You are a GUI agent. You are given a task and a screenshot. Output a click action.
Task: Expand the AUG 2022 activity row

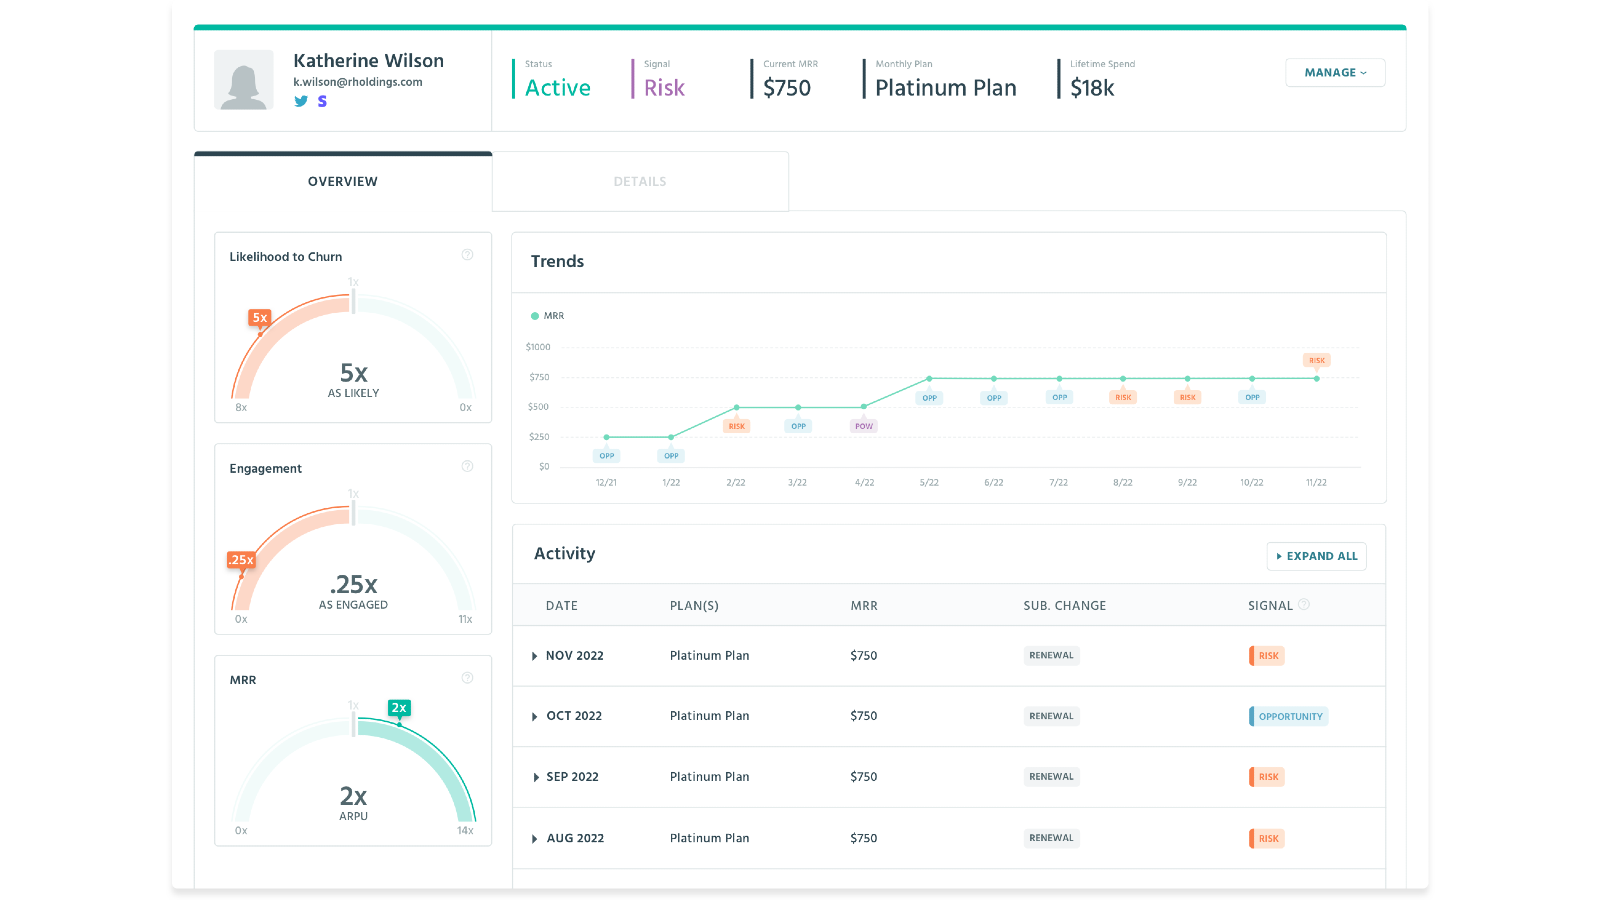click(x=535, y=839)
